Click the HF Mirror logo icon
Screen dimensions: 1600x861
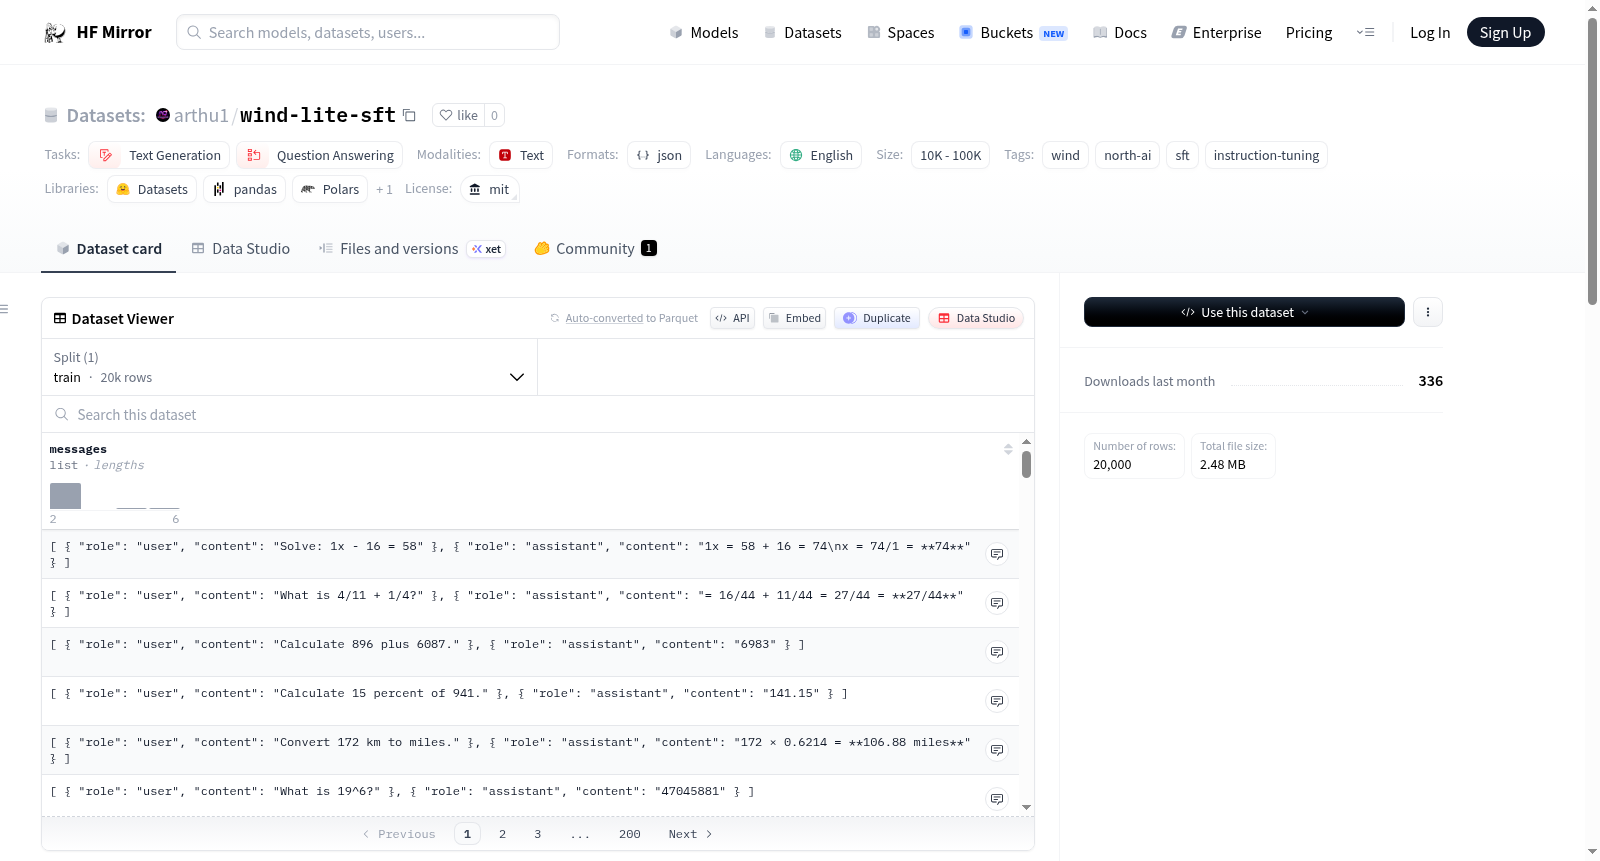[55, 33]
